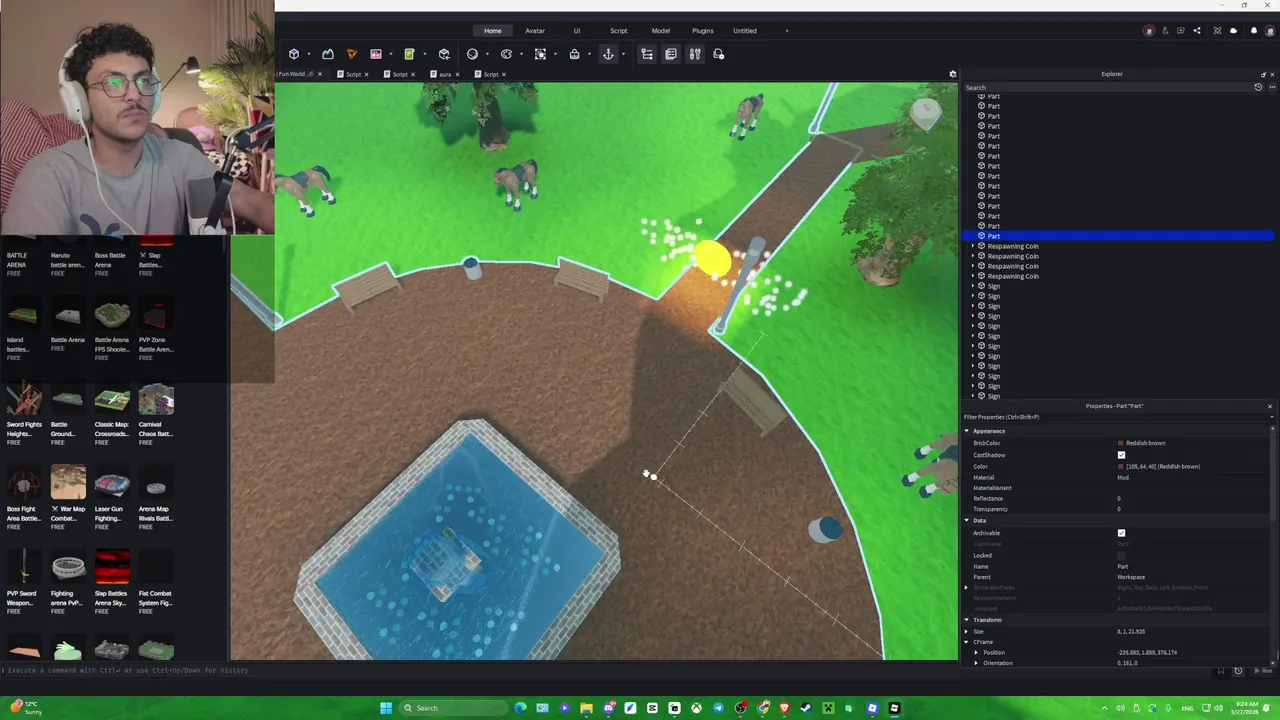Click the Material value Mud

[x=1123, y=477]
